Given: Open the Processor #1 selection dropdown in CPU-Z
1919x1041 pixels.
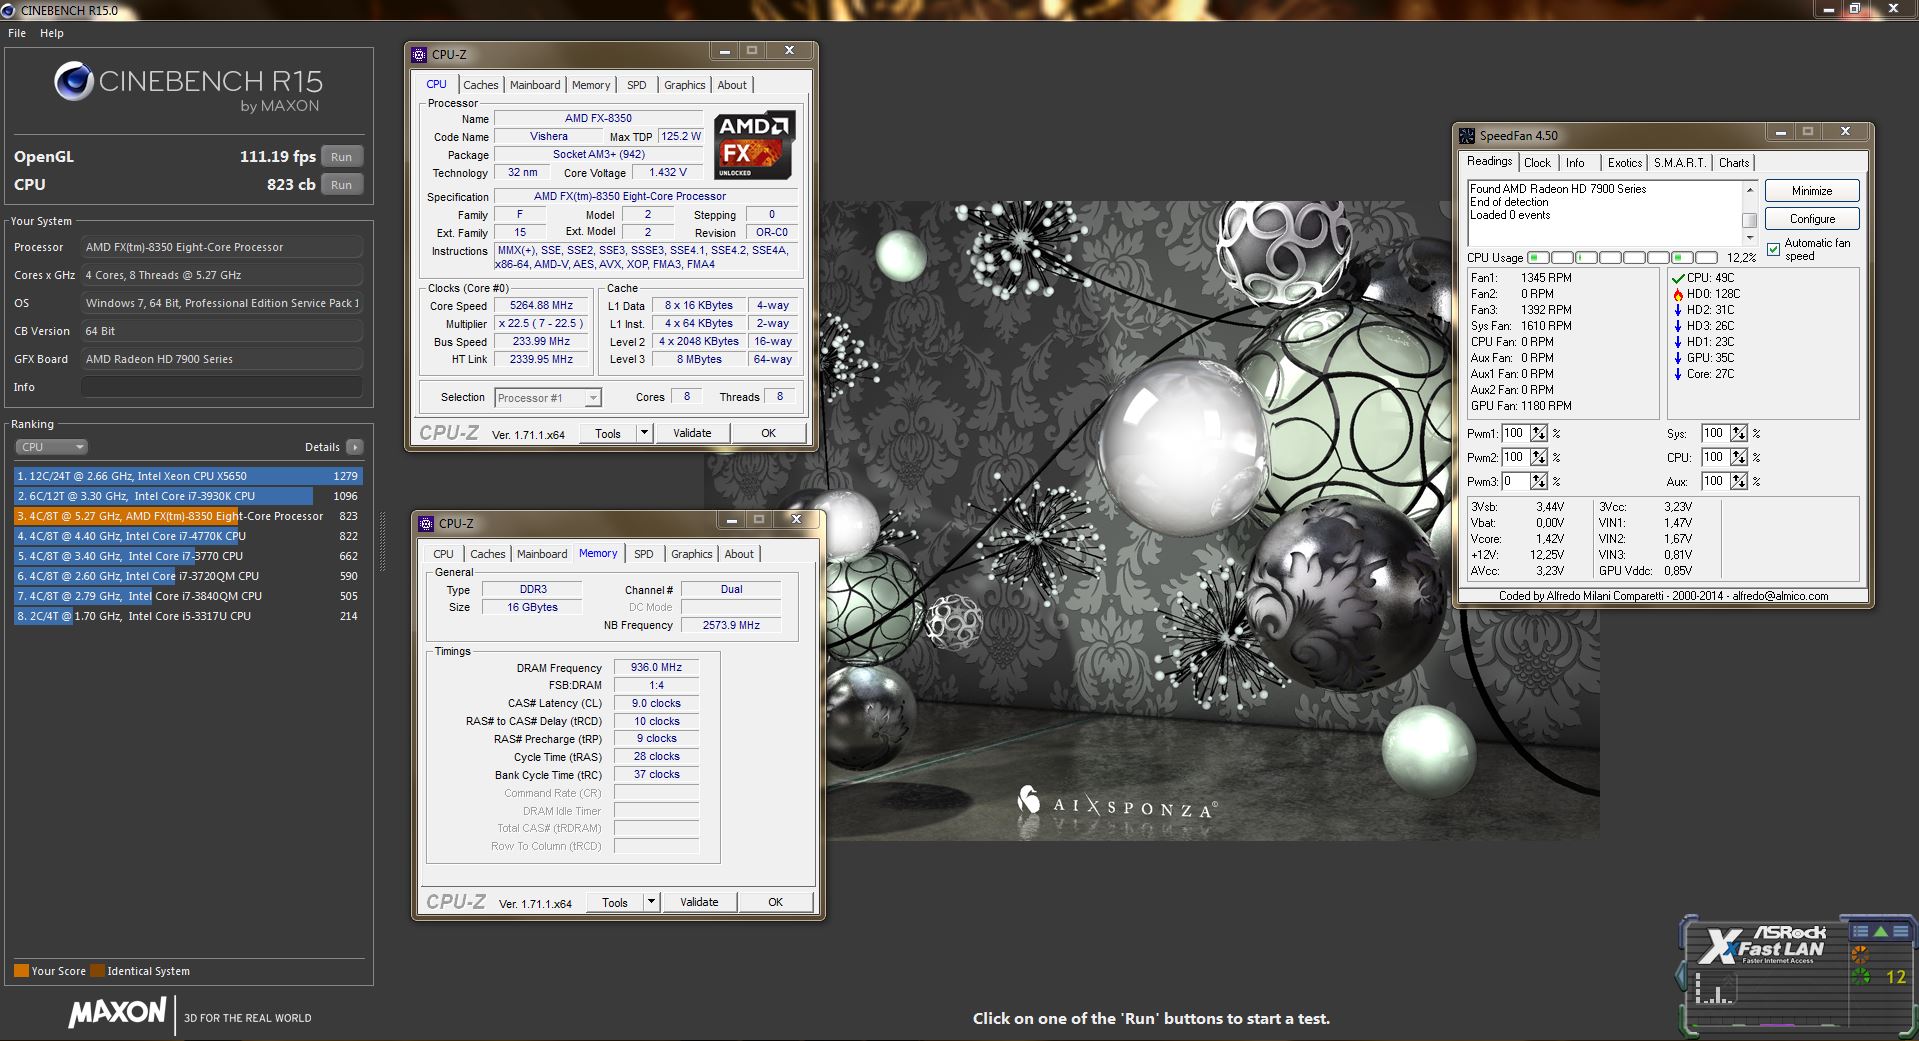Looking at the screenshot, I should tap(548, 398).
